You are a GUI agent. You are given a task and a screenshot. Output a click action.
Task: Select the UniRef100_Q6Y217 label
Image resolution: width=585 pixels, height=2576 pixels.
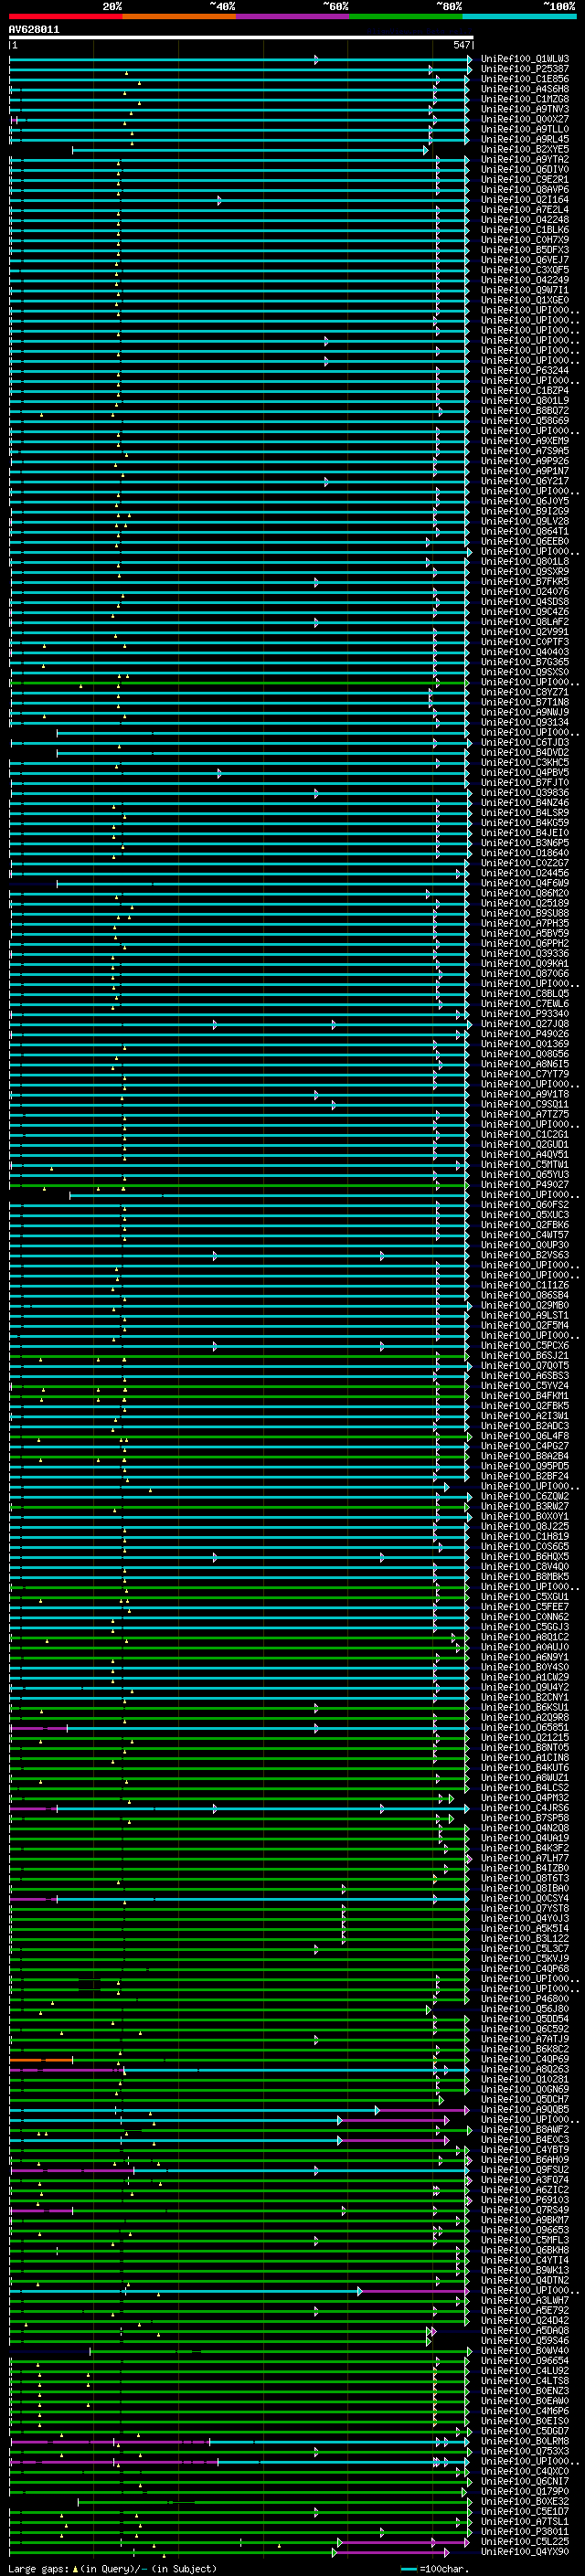coord(525,481)
